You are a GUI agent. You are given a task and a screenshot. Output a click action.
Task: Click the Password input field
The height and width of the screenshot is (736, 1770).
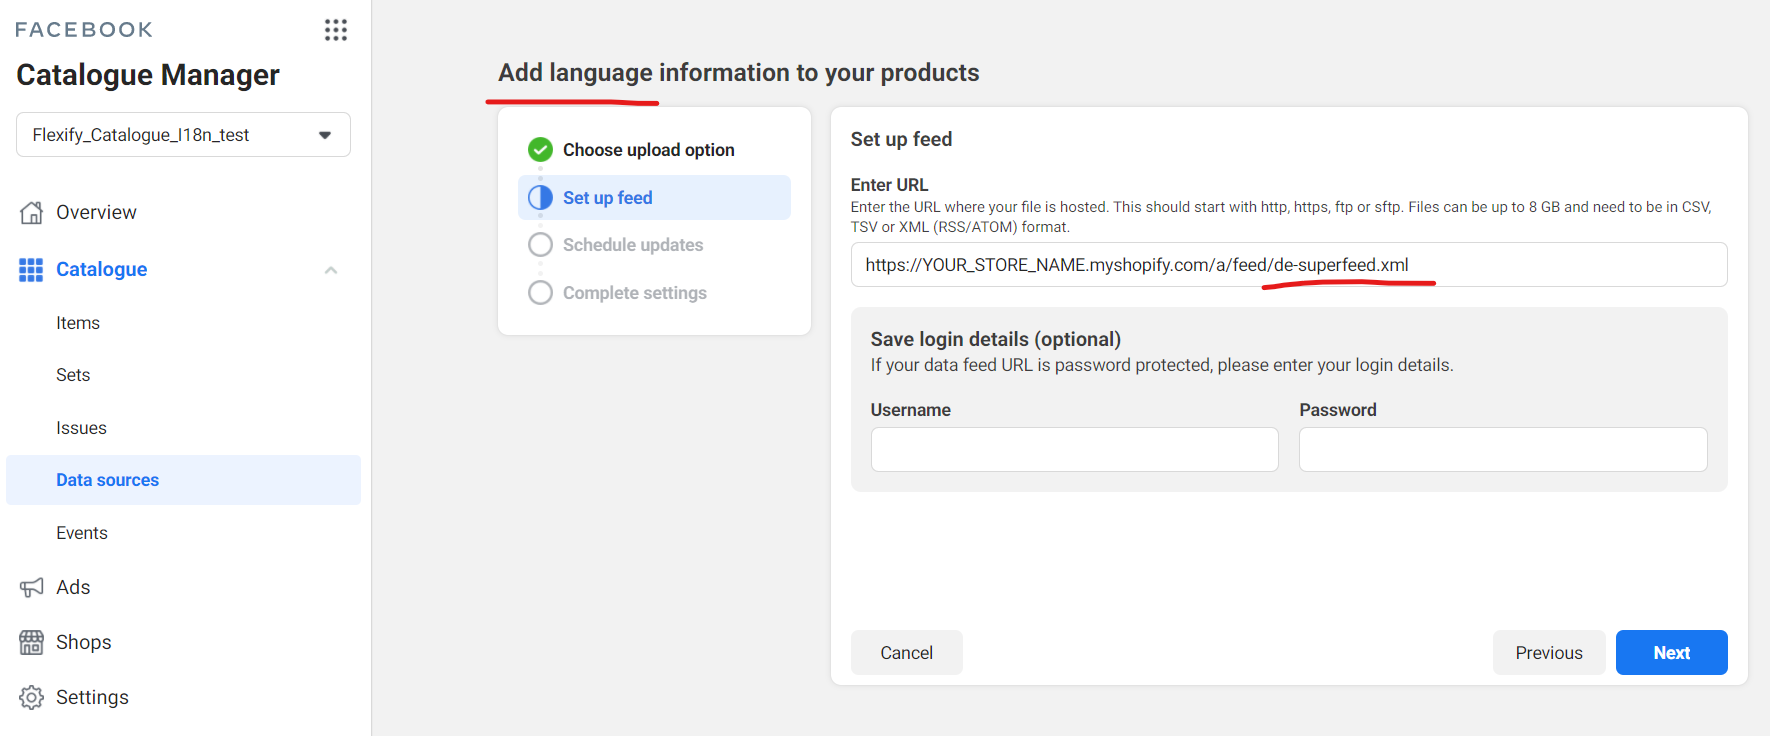[x=1503, y=450]
